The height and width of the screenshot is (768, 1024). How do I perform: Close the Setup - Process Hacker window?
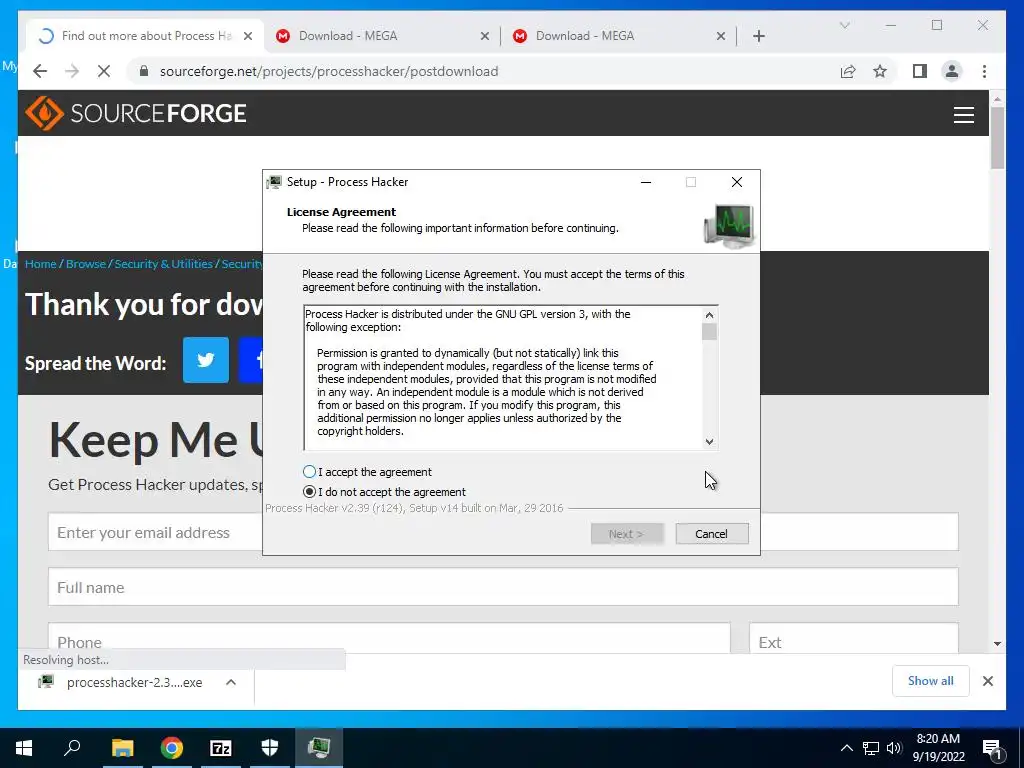[737, 182]
